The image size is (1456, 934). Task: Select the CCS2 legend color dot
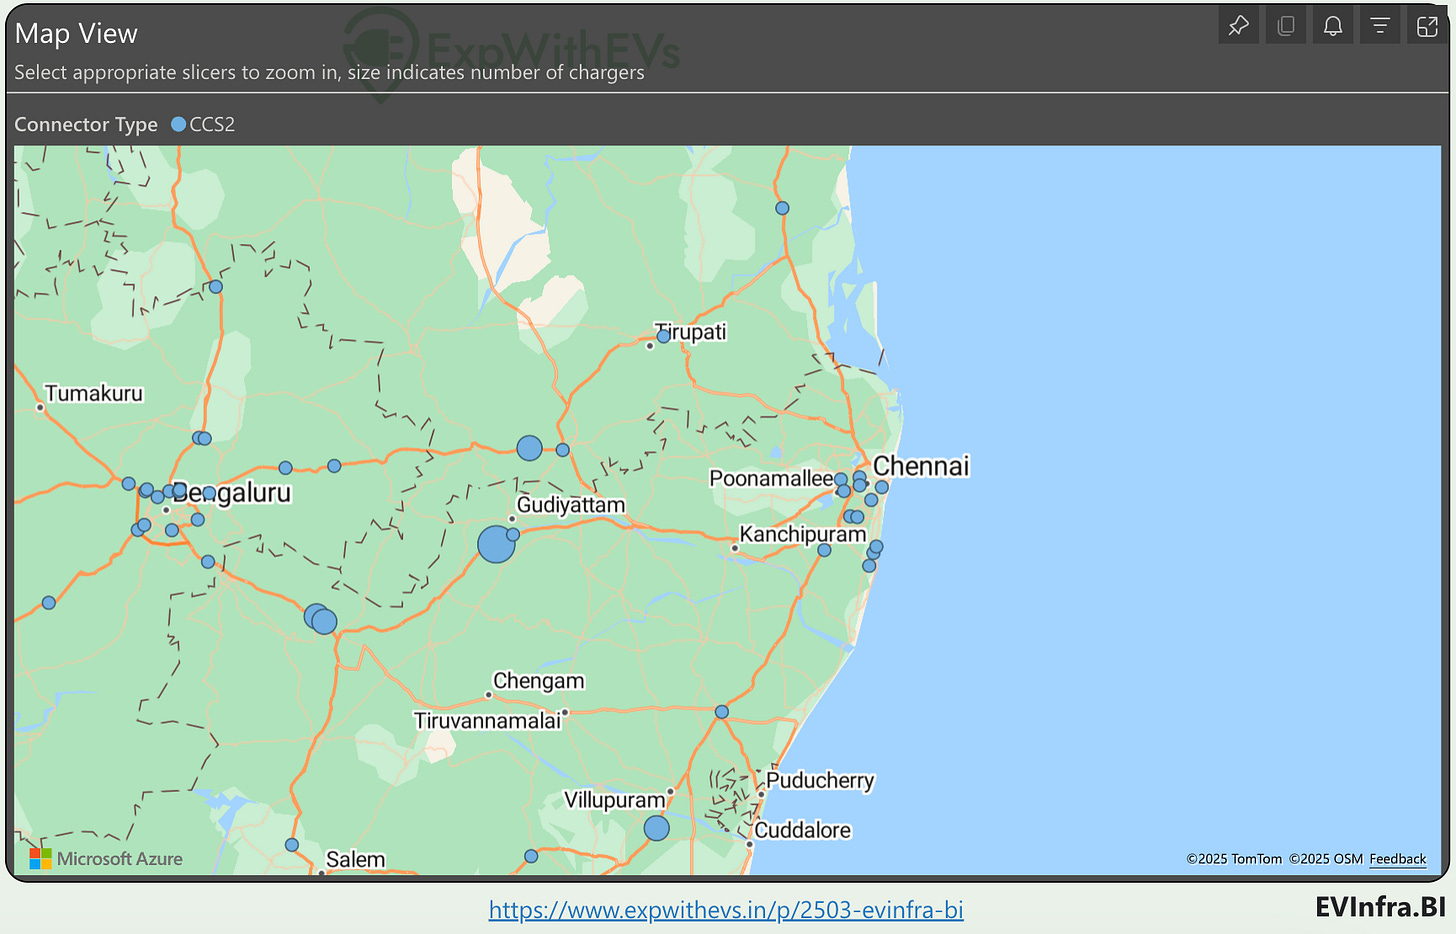(x=179, y=124)
